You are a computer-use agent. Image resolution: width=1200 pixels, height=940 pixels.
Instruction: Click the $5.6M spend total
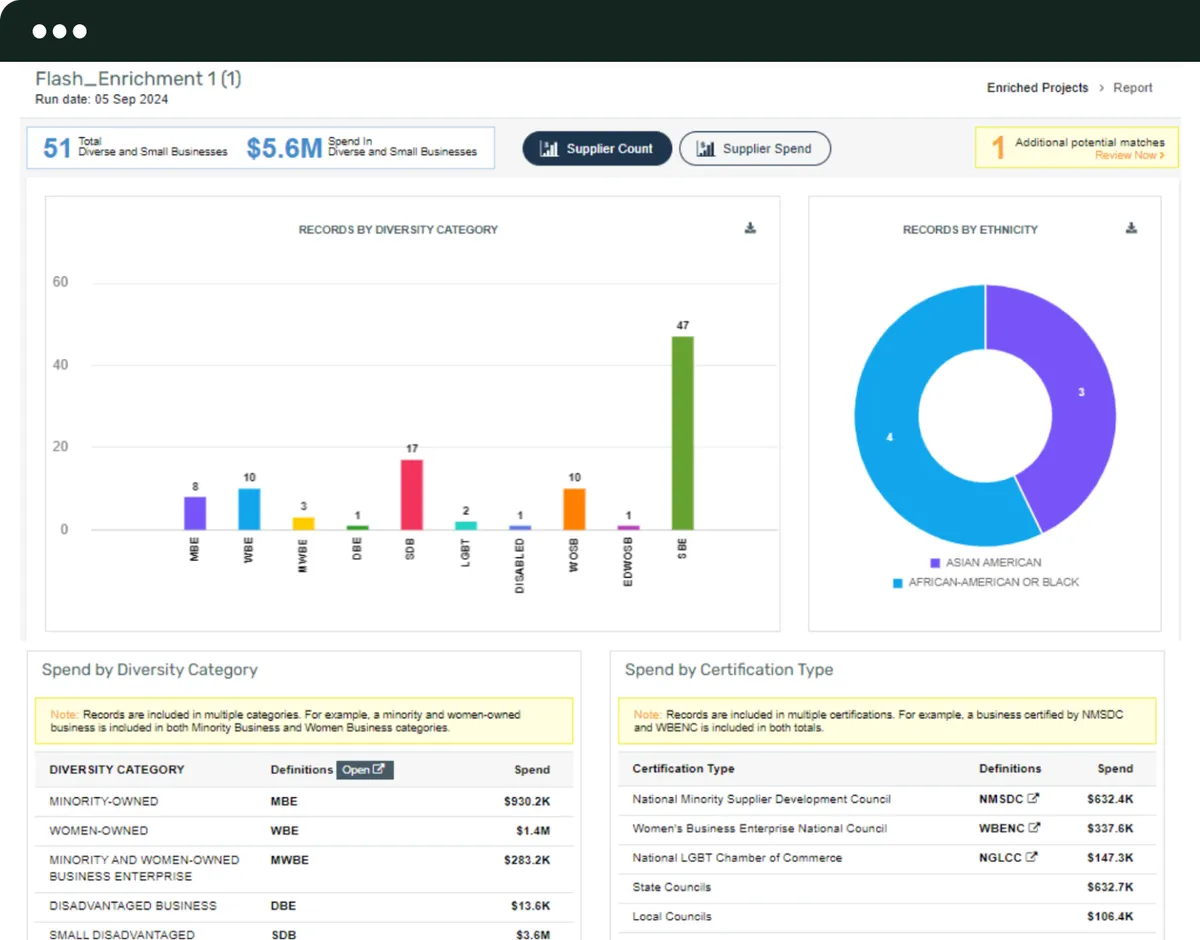pos(284,148)
